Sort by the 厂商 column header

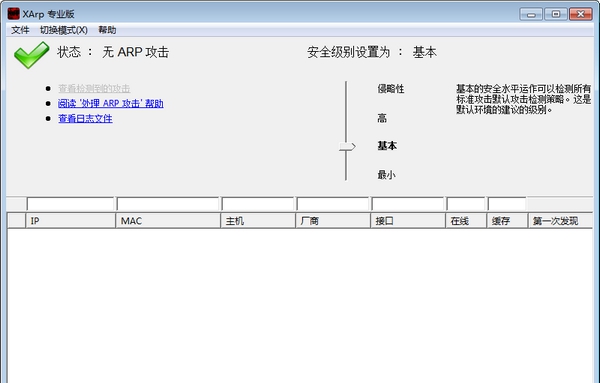pos(333,221)
